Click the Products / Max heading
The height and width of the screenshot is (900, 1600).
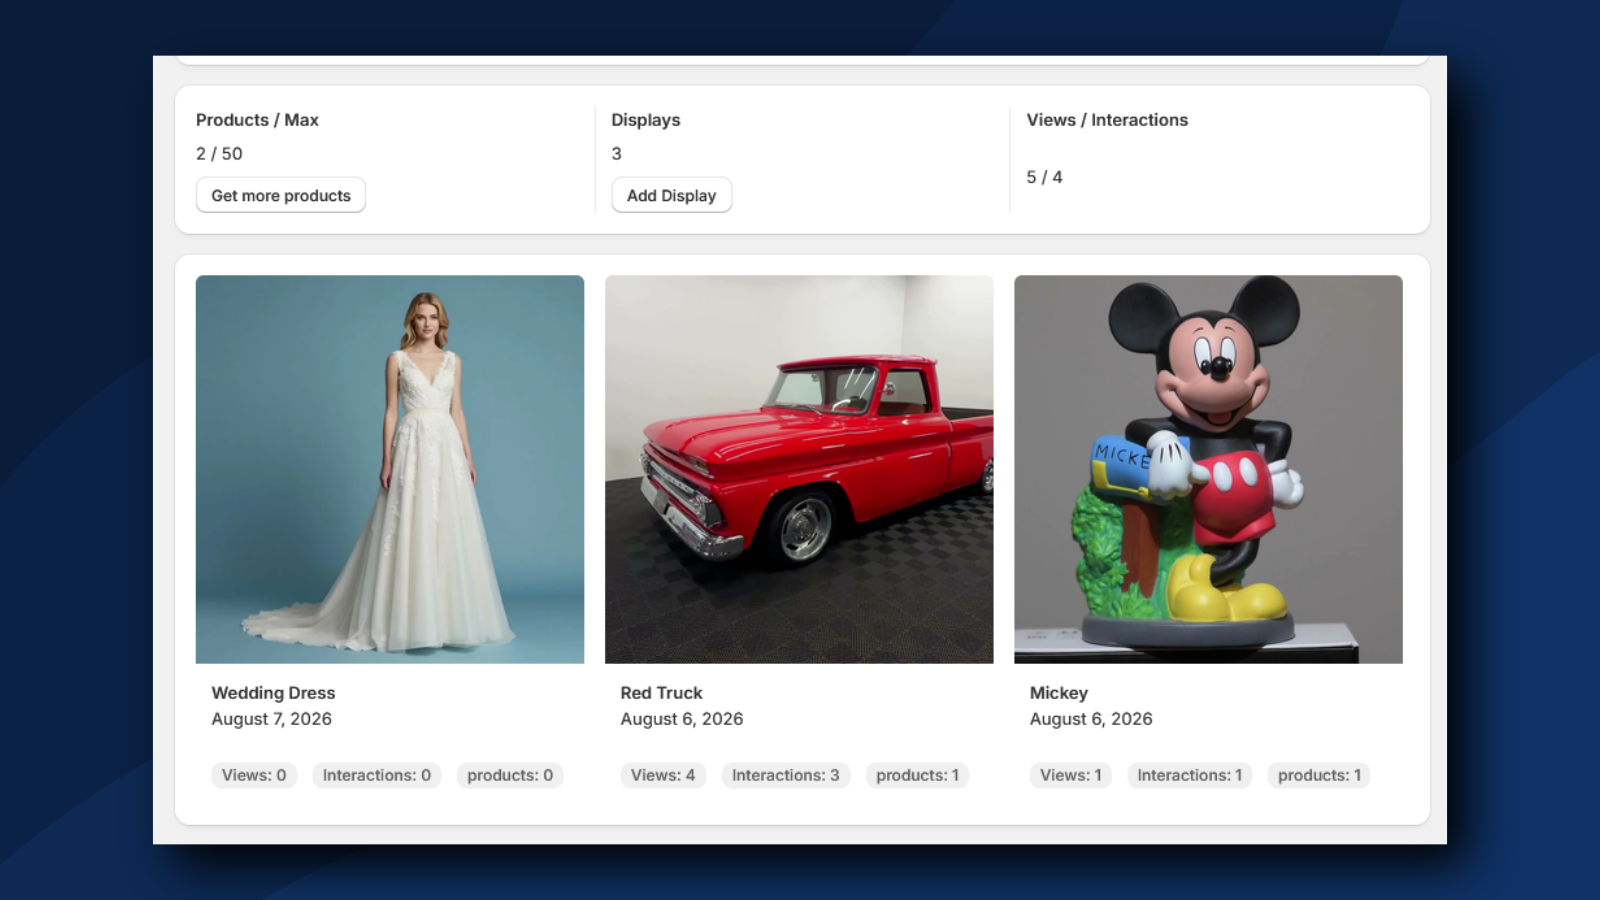click(x=257, y=120)
